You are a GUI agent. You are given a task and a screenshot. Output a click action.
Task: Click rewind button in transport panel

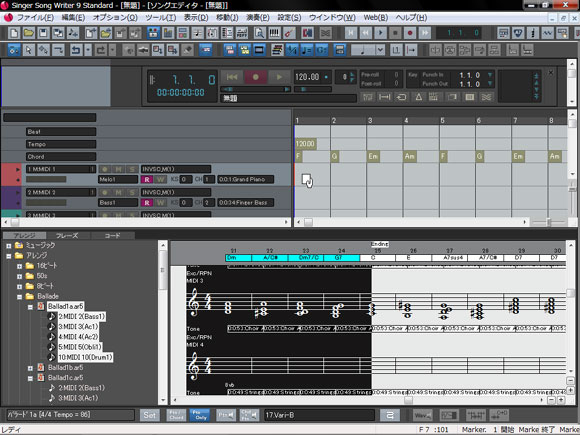(x=232, y=77)
